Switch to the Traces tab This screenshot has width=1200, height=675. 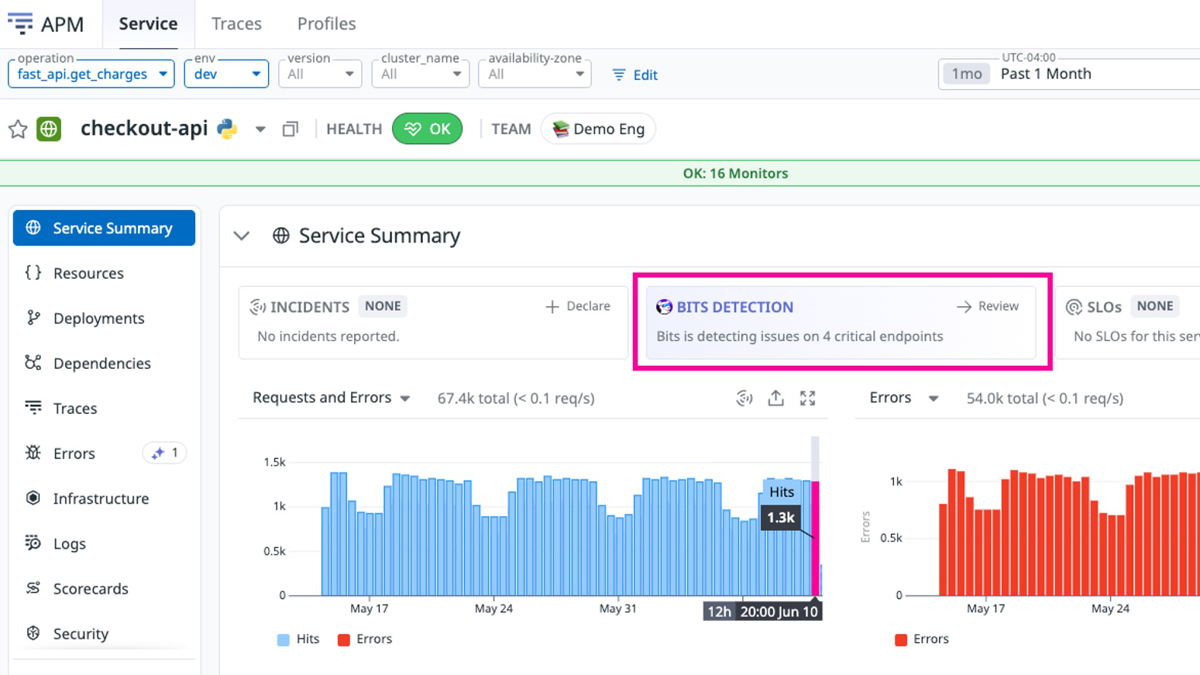[237, 23]
